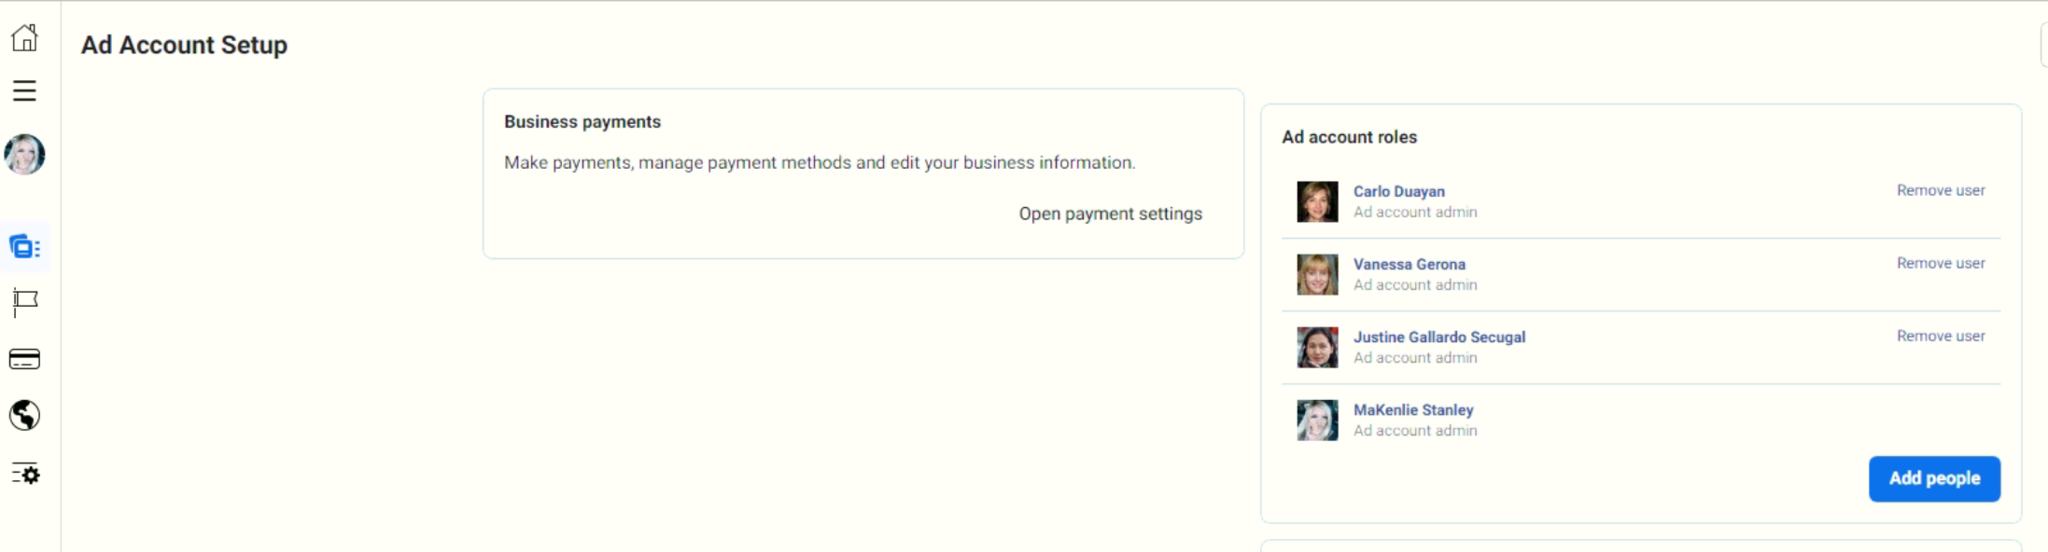The width and height of the screenshot is (2048, 552).
Task: Open MaKenlie Stanley's name link
Action: [x=1413, y=410]
